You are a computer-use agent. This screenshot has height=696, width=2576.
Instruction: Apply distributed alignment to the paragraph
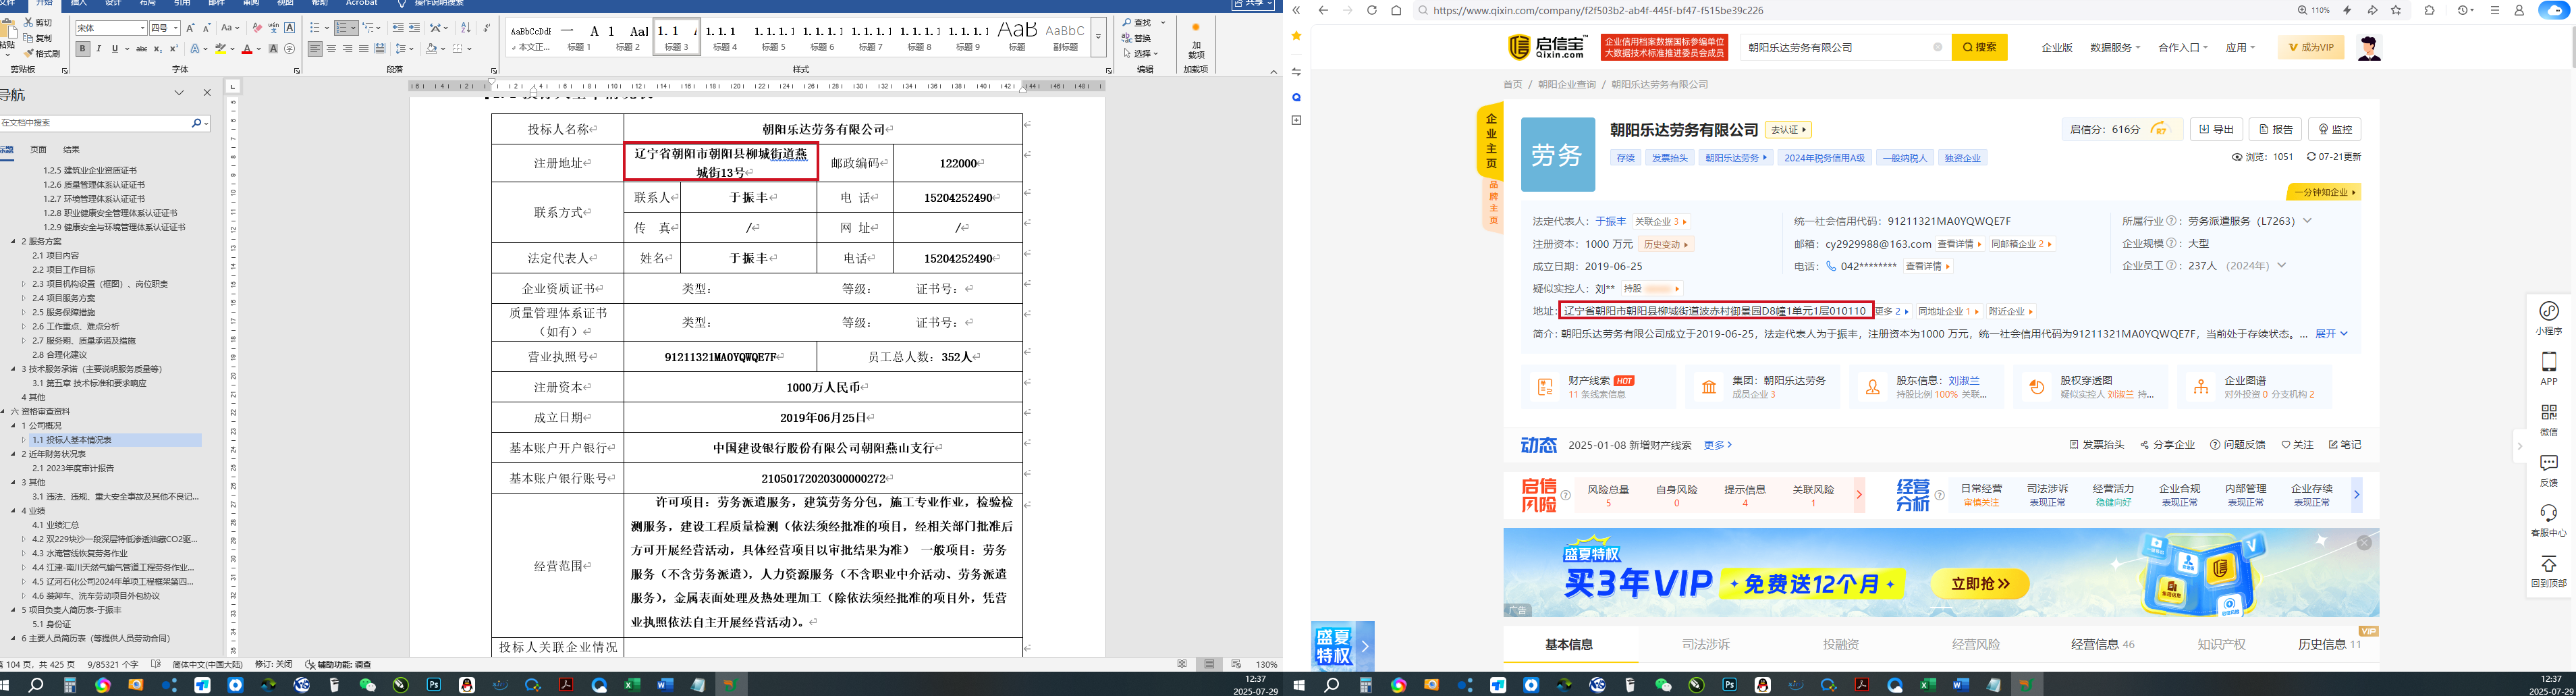tap(379, 49)
